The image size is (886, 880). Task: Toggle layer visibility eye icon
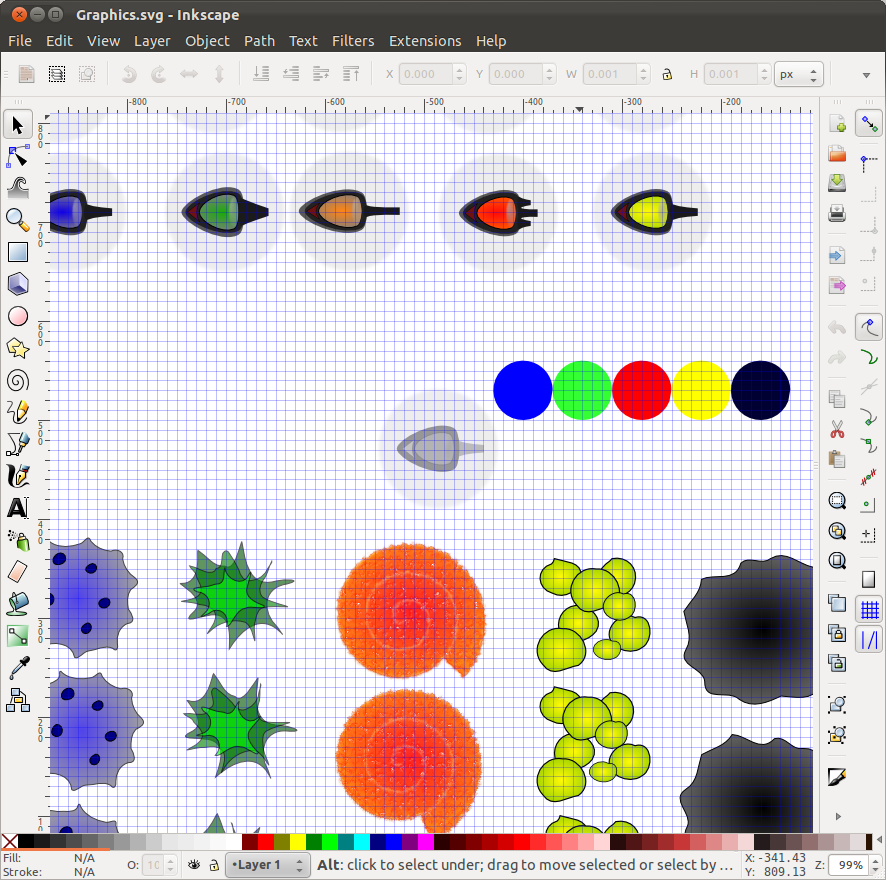pos(194,864)
